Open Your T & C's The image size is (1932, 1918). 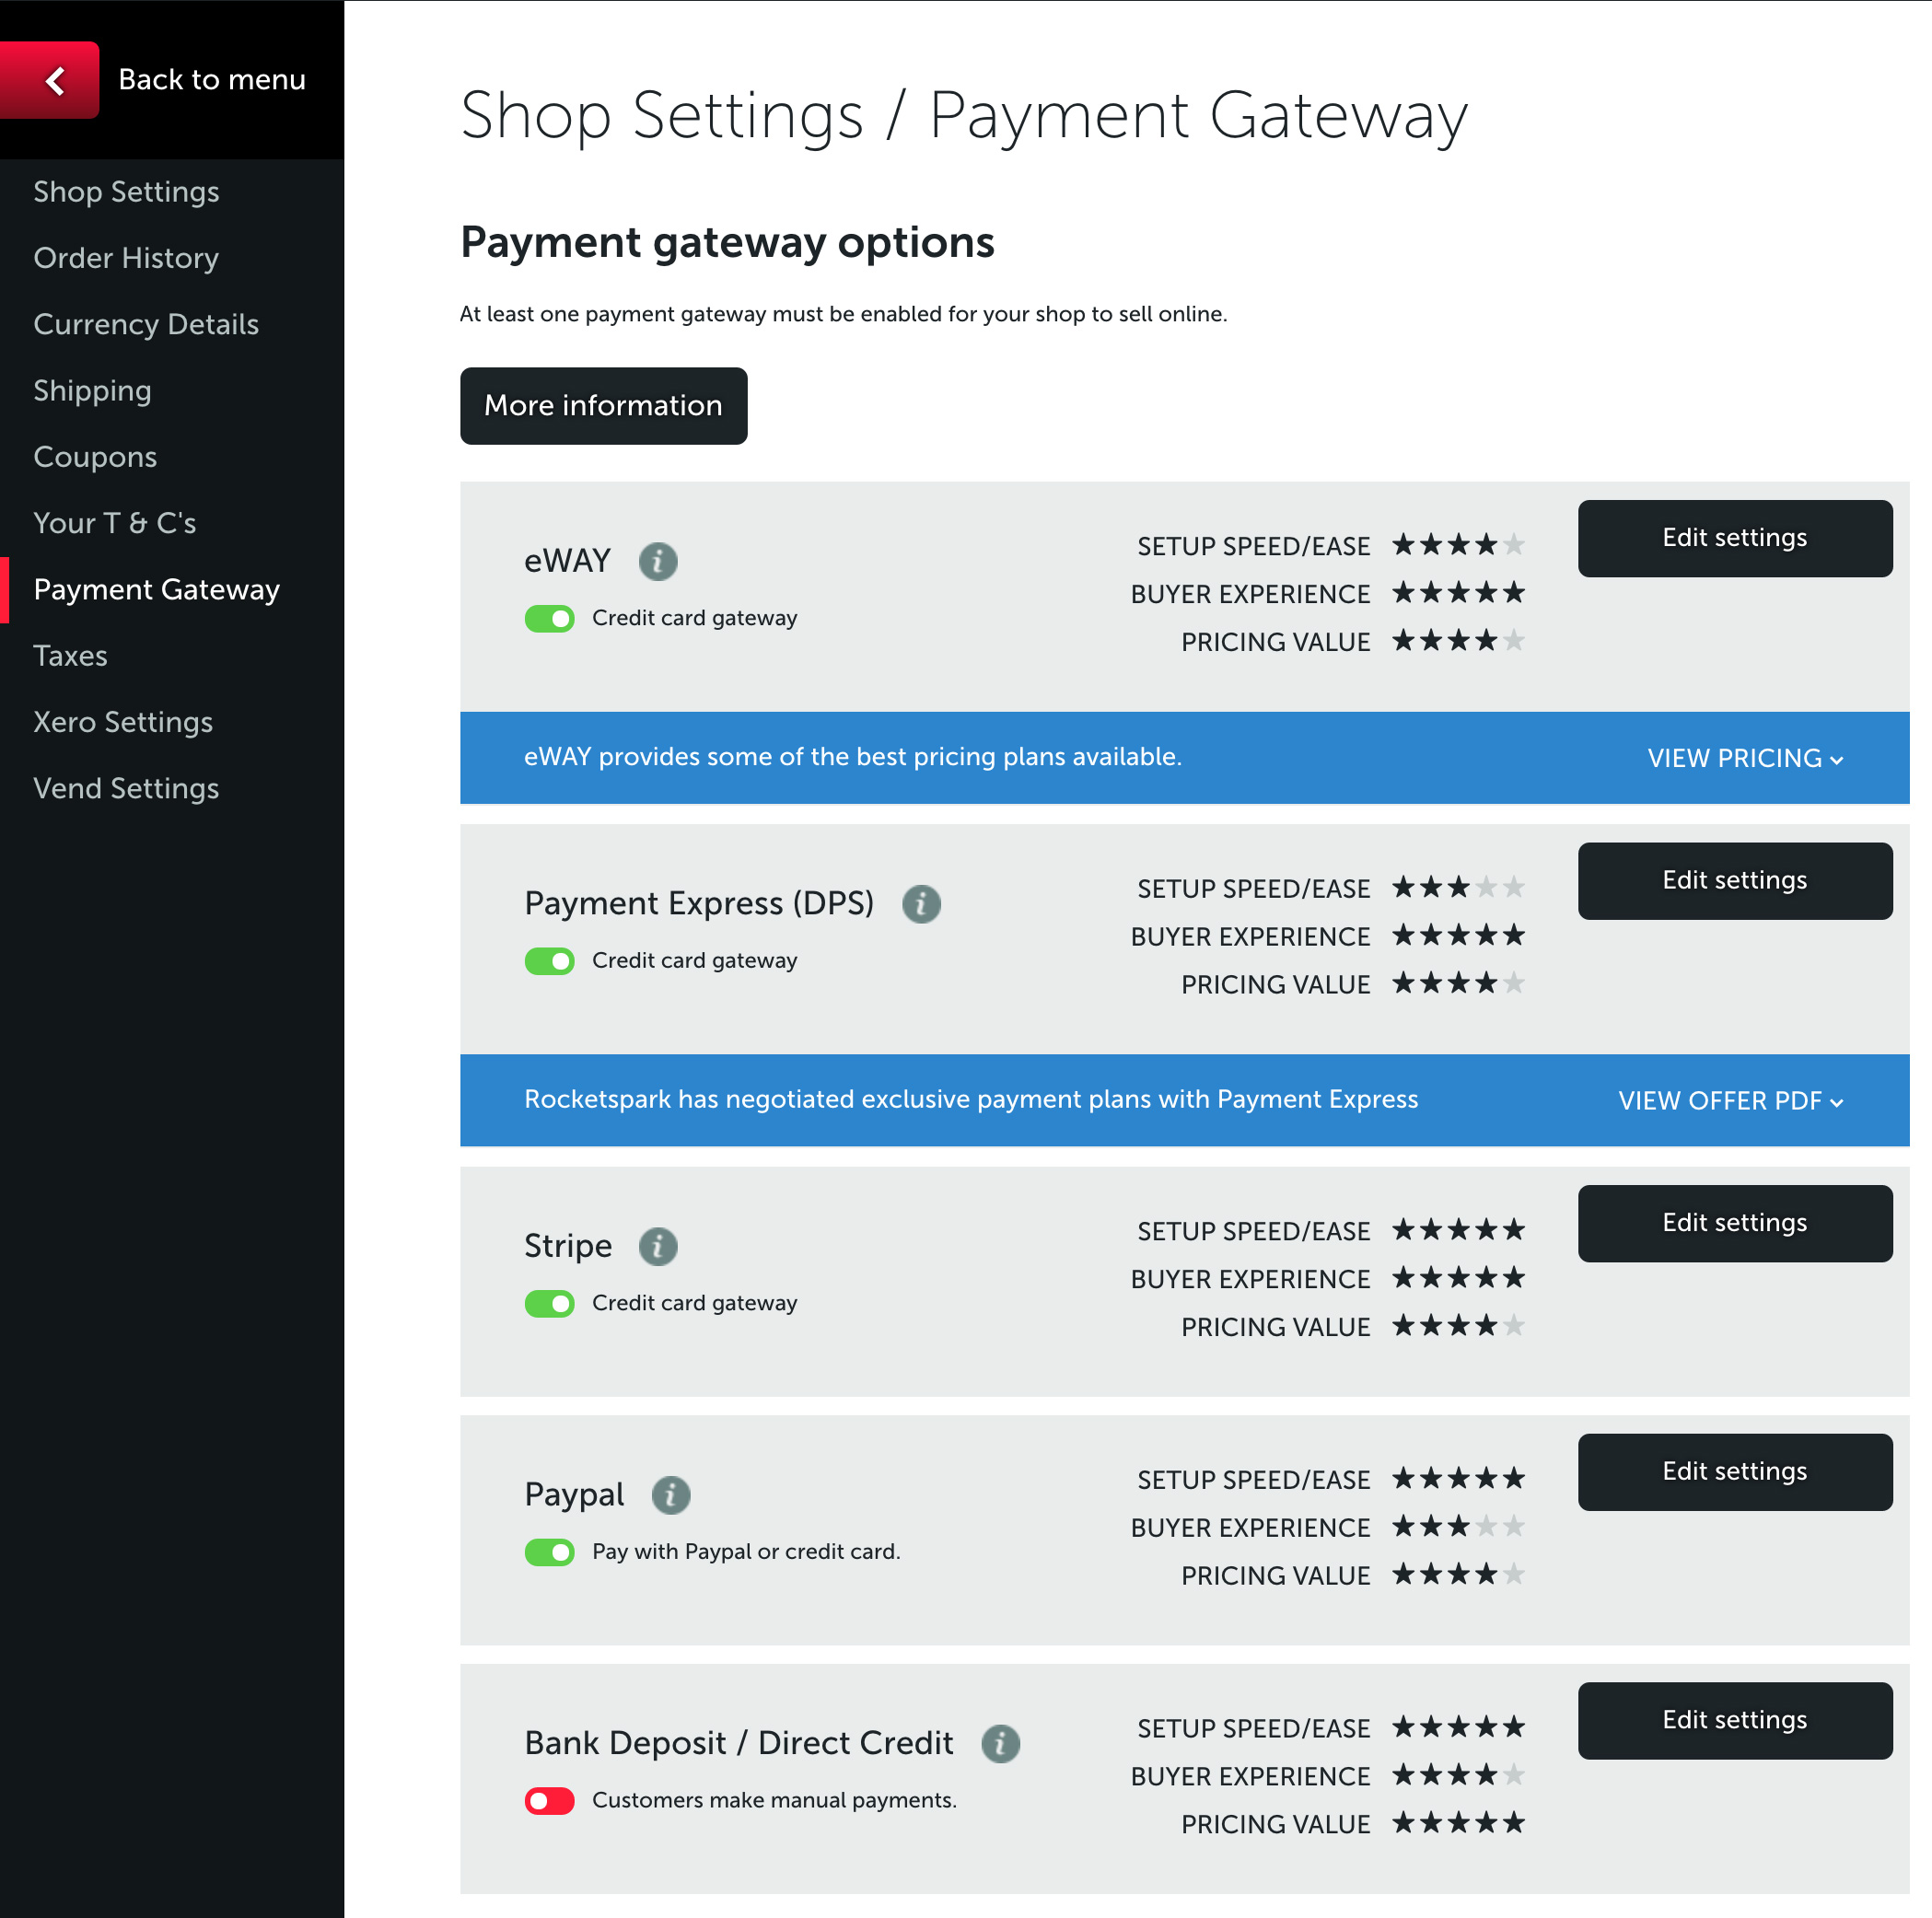click(x=115, y=523)
